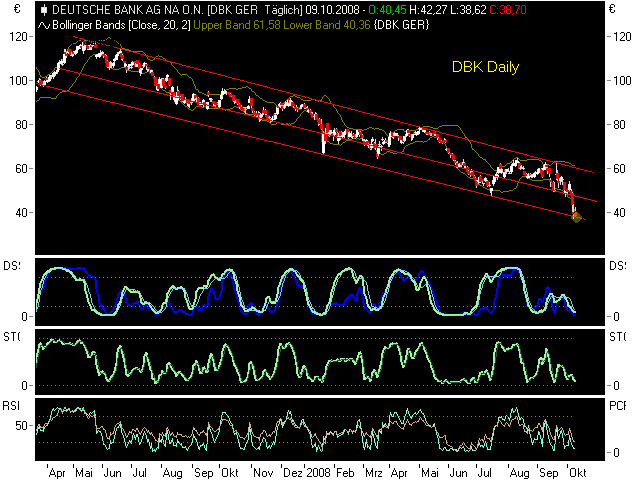
Task: Select the yellow DBK Daily annotation
Action: point(485,67)
